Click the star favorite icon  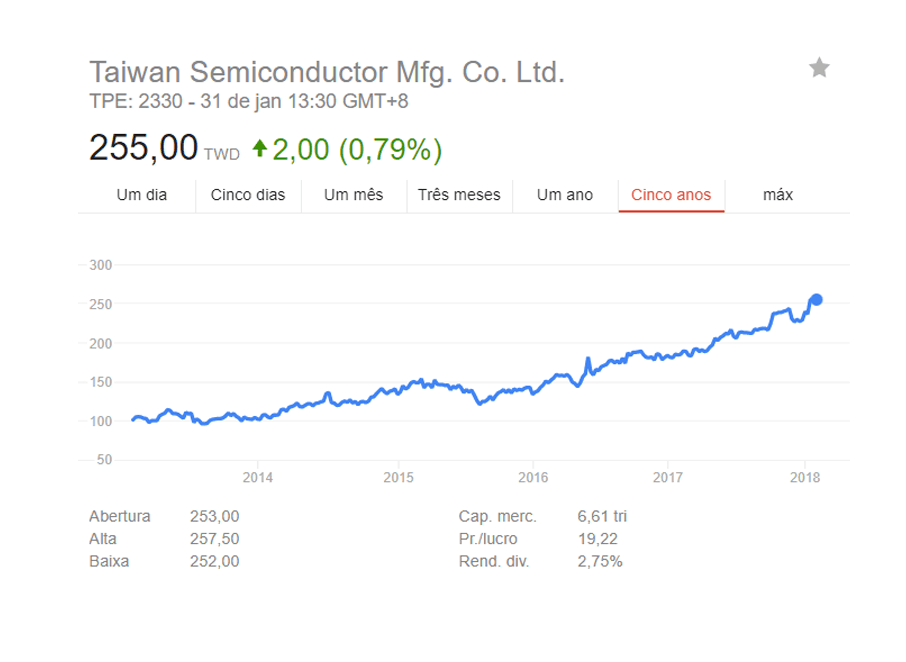[x=819, y=68]
